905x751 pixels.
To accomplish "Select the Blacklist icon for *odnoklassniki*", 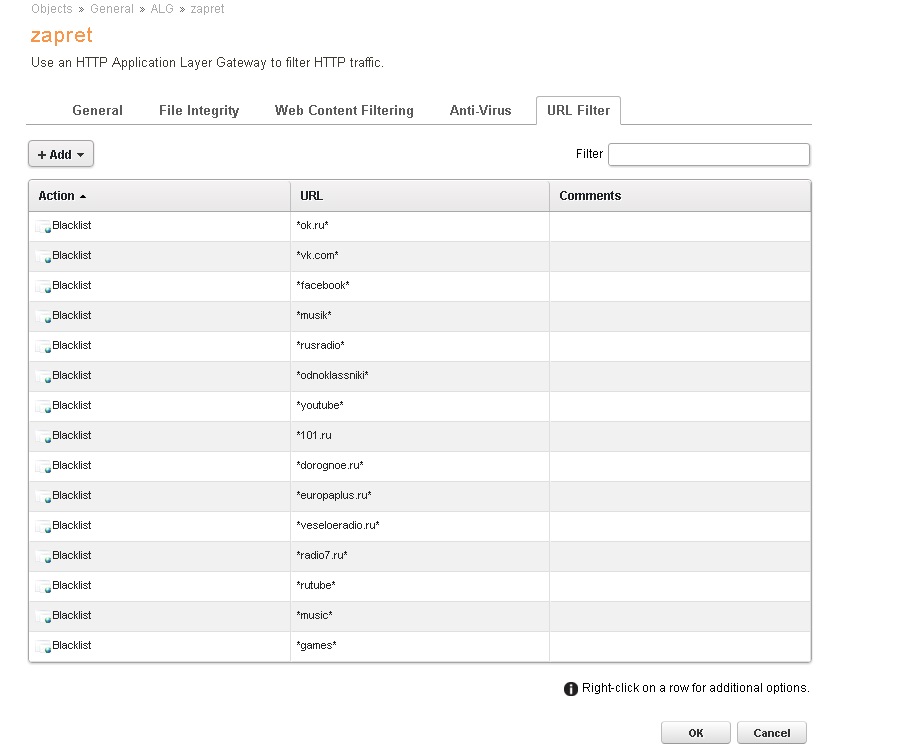I will (44, 377).
